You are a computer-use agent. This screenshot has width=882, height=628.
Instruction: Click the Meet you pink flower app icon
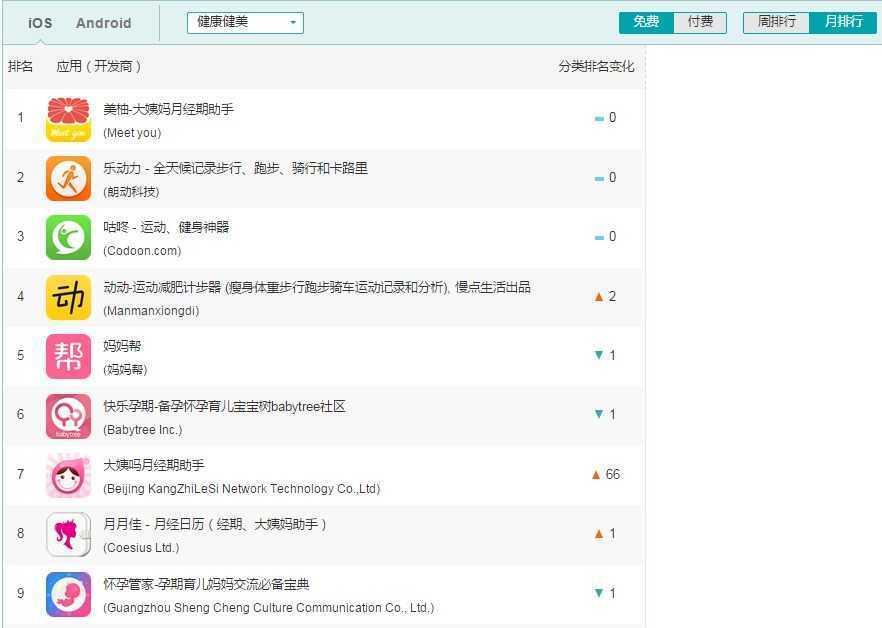tap(68, 120)
